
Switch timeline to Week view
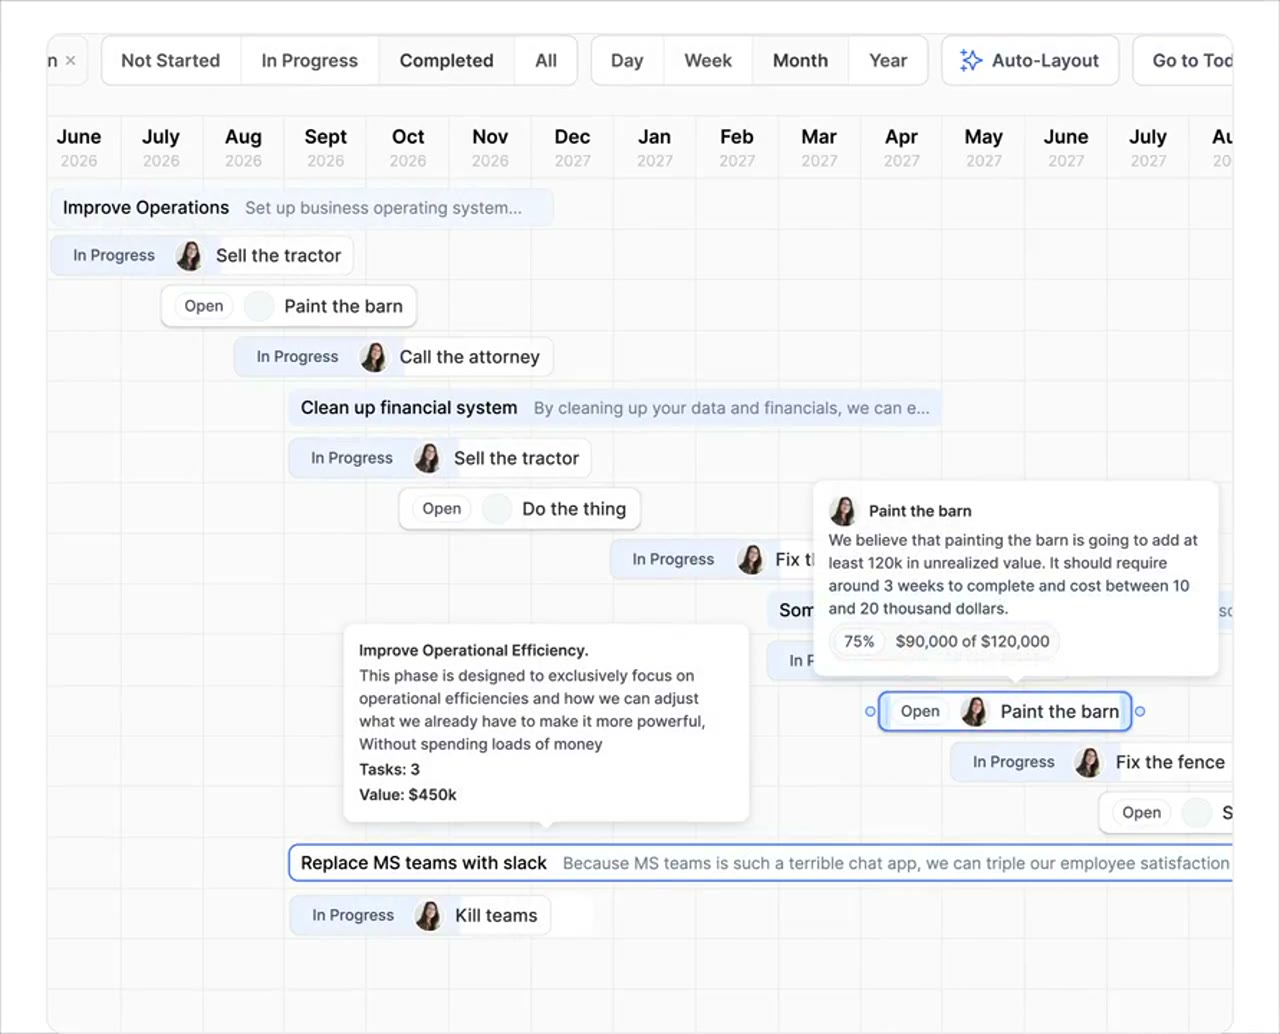click(x=708, y=61)
